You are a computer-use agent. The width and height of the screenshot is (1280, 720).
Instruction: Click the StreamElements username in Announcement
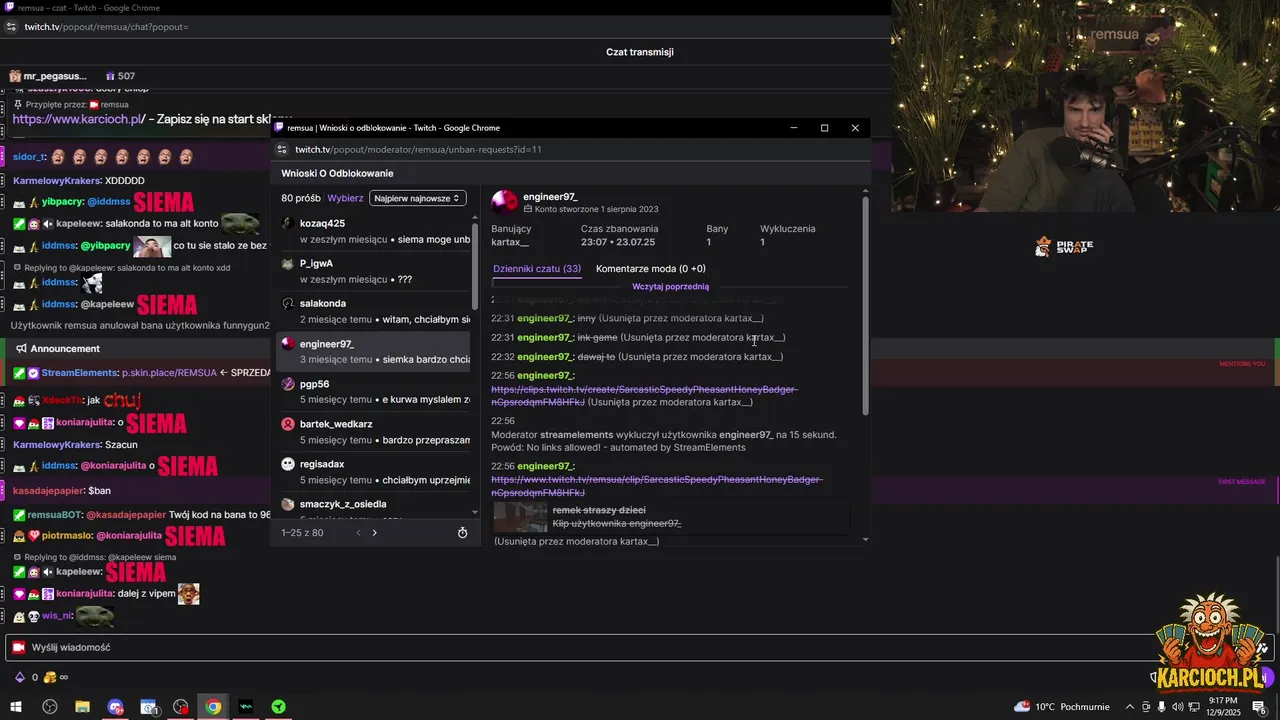tap(79, 372)
